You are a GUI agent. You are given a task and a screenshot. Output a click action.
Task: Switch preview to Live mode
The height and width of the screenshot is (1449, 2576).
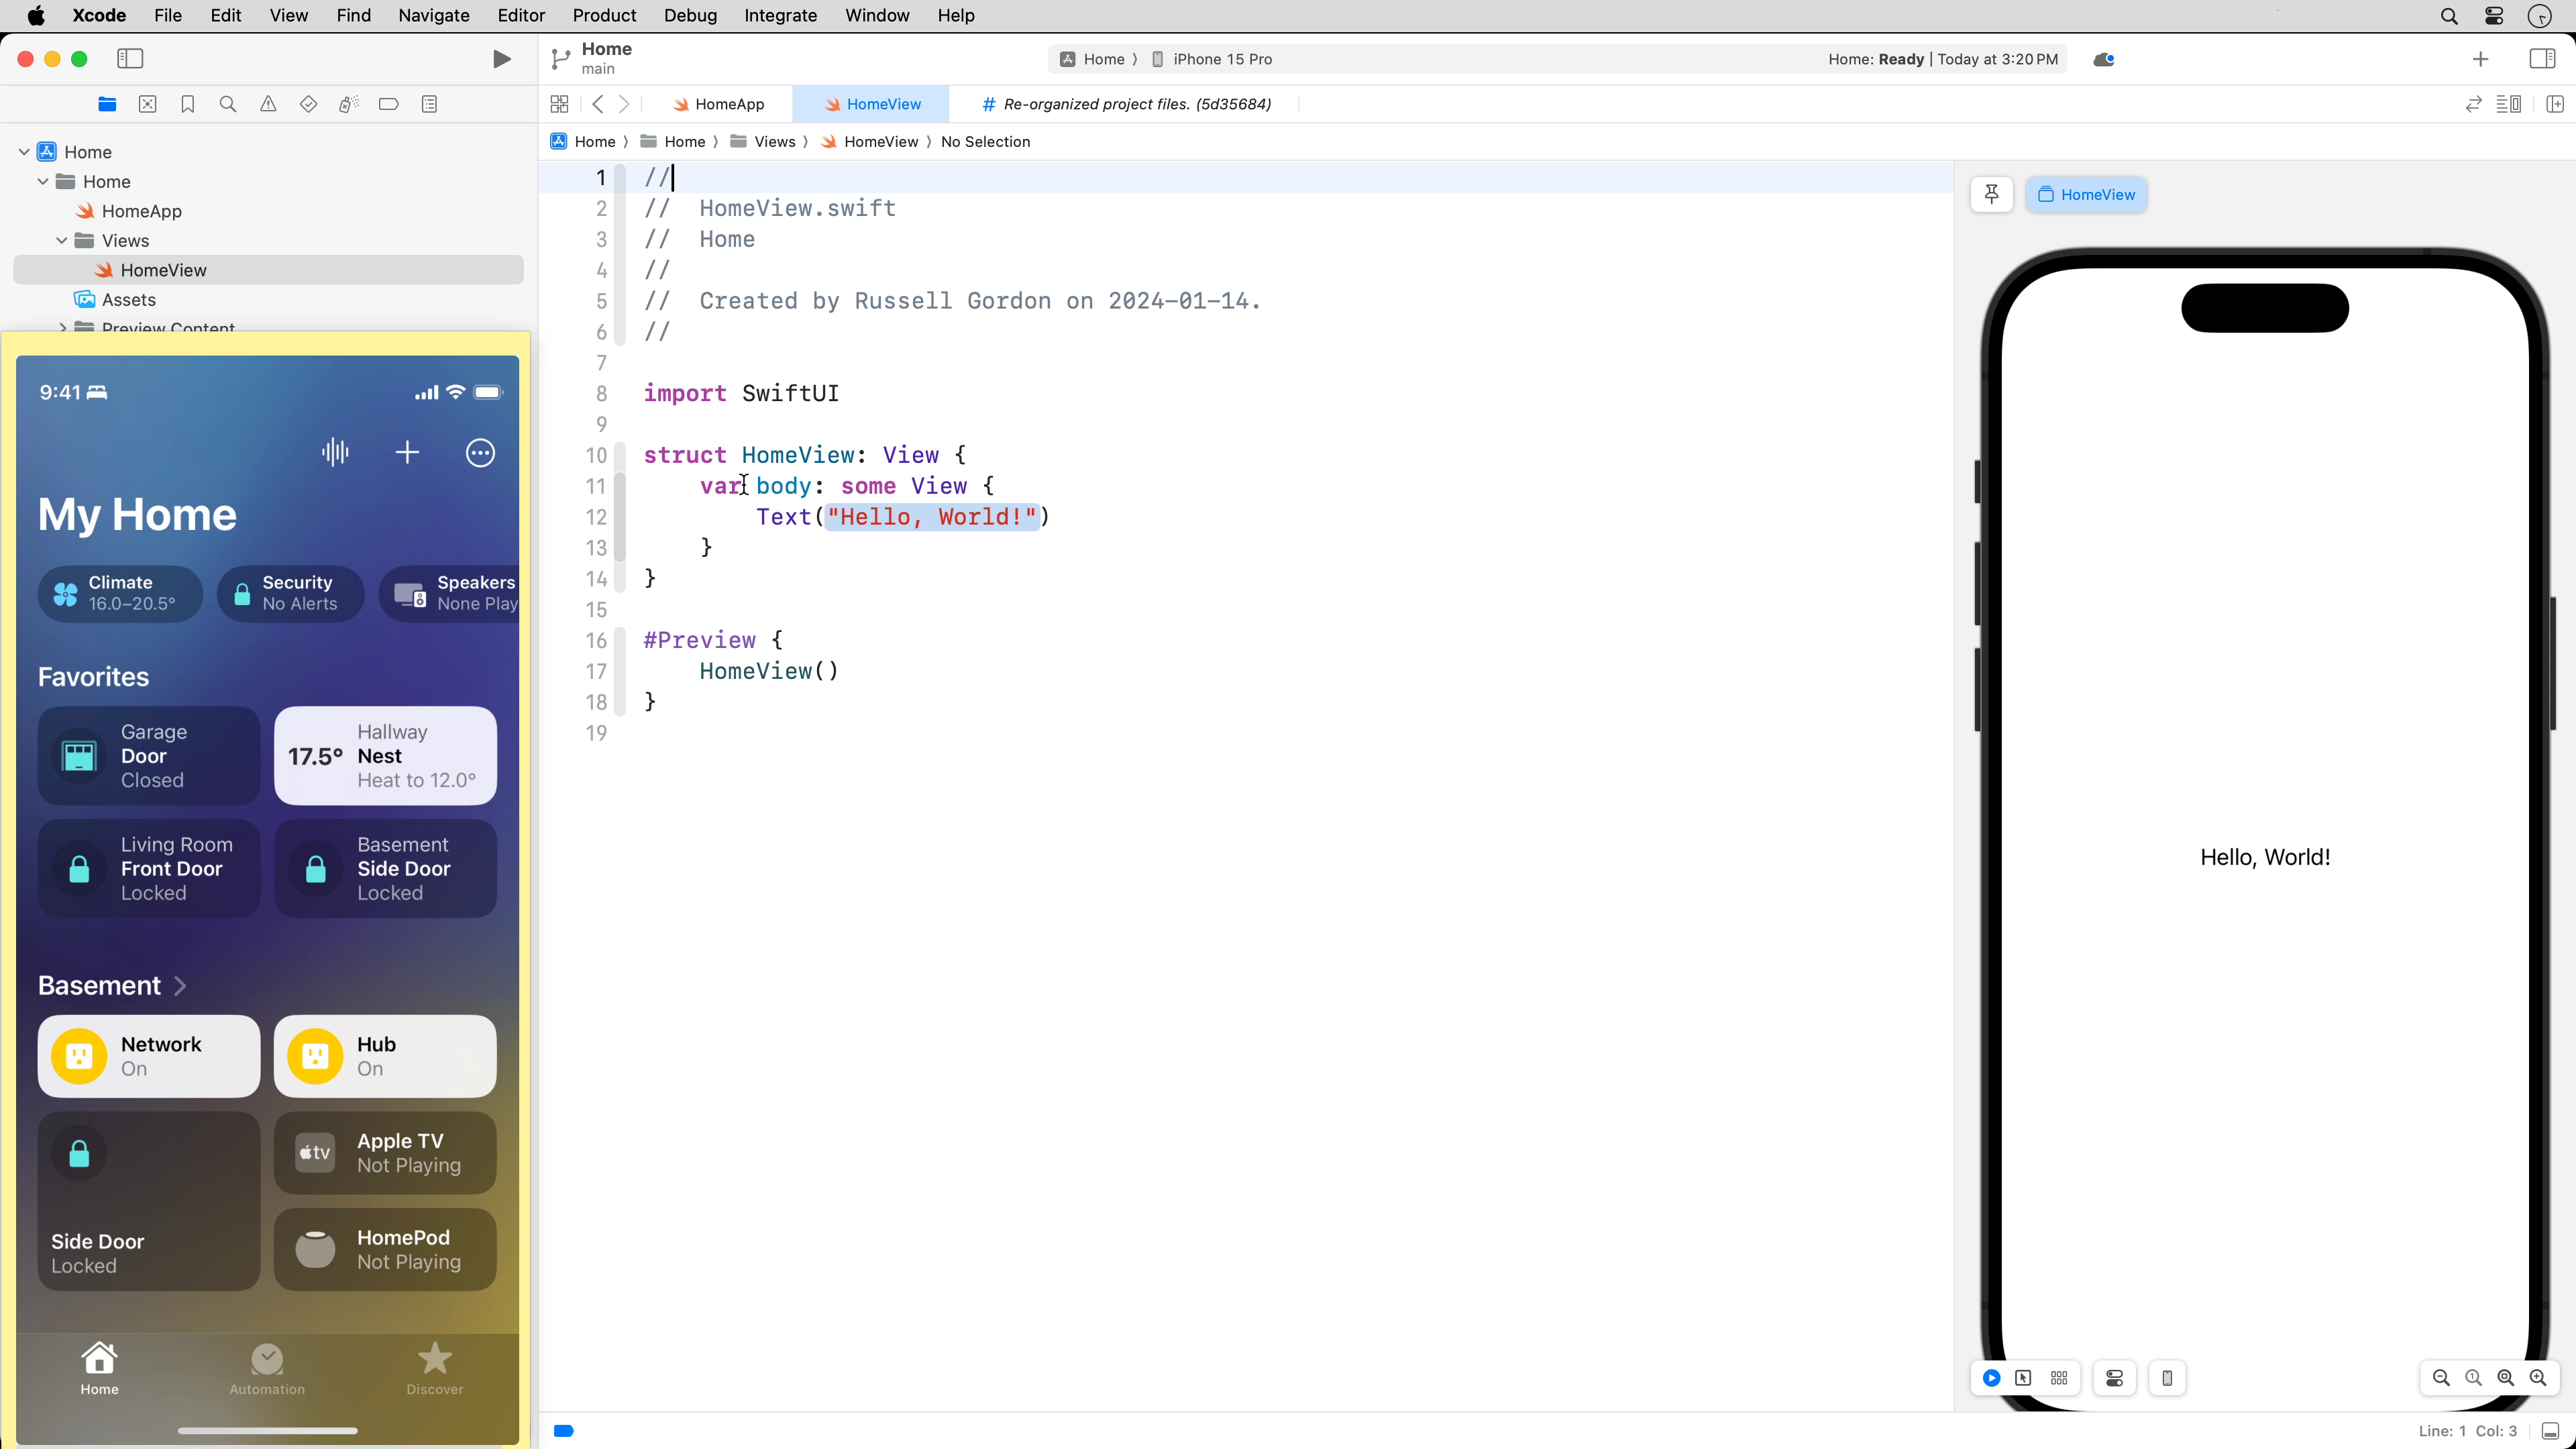tap(1992, 1378)
